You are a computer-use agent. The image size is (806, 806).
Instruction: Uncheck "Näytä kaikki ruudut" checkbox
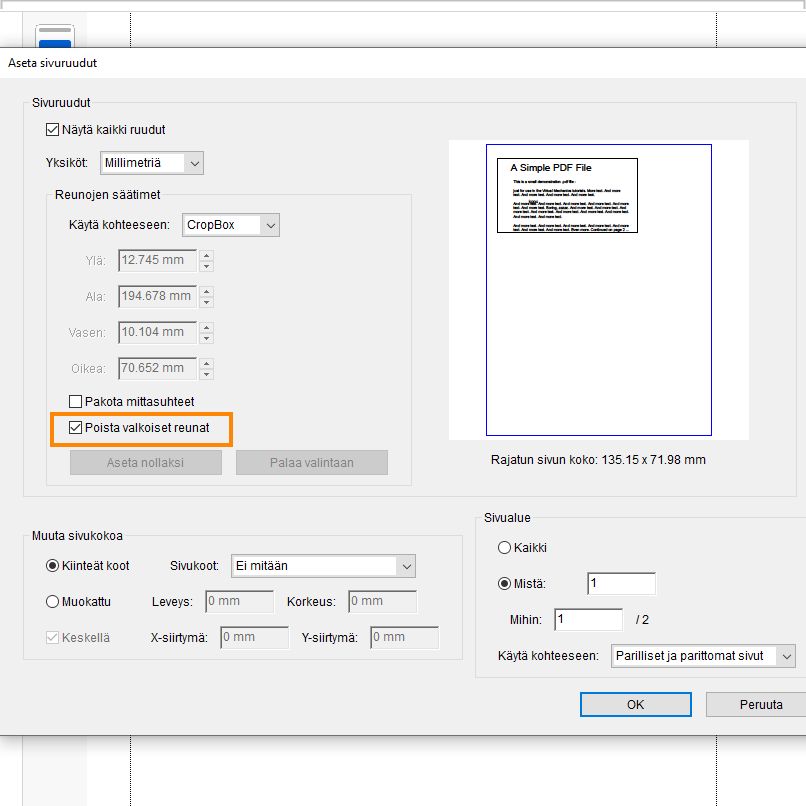coord(52,129)
